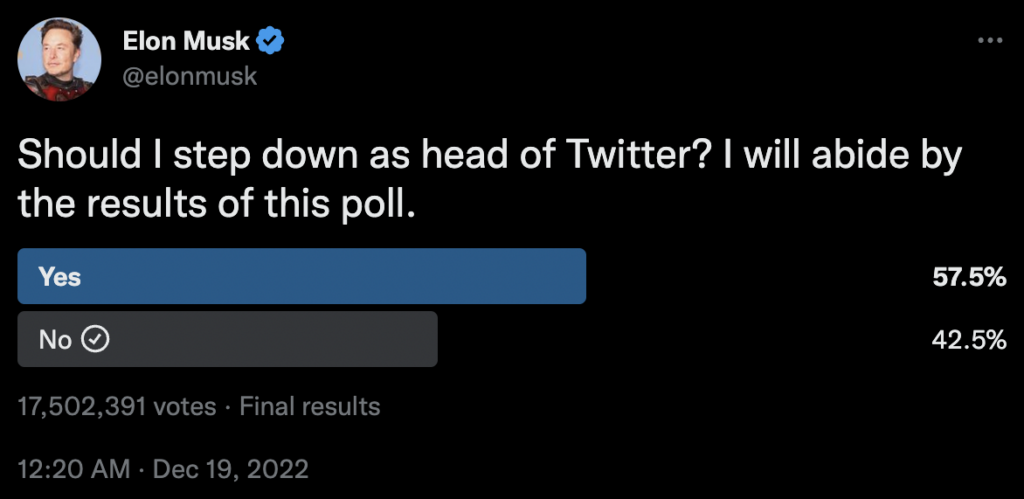Open Elon Musk's profile picture
Screen dimensions: 1024x499
pyautogui.click(x=61, y=59)
